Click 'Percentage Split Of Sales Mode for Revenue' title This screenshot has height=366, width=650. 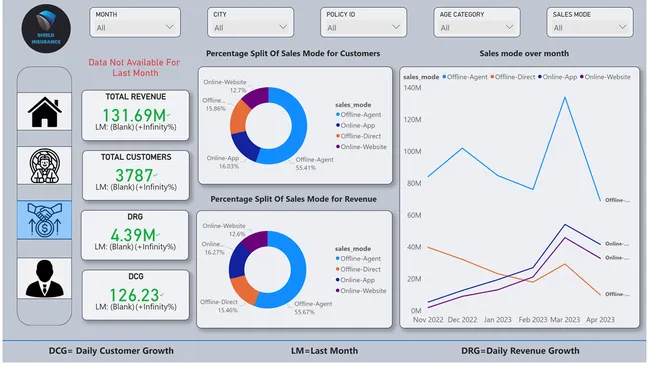coord(293,199)
